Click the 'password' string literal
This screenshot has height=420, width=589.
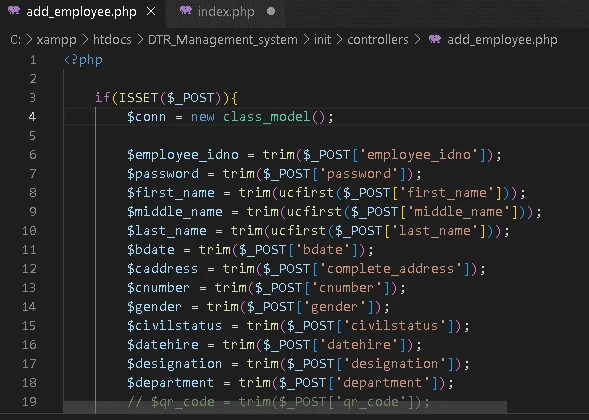358,174
